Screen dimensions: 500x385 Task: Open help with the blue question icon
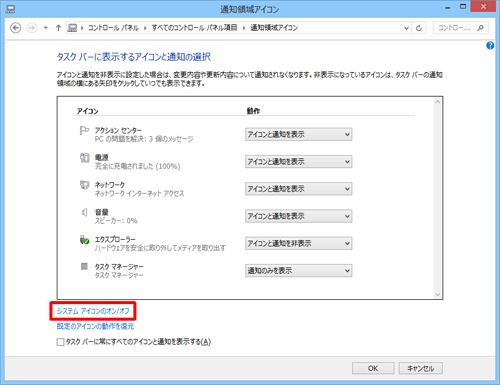(x=490, y=45)
